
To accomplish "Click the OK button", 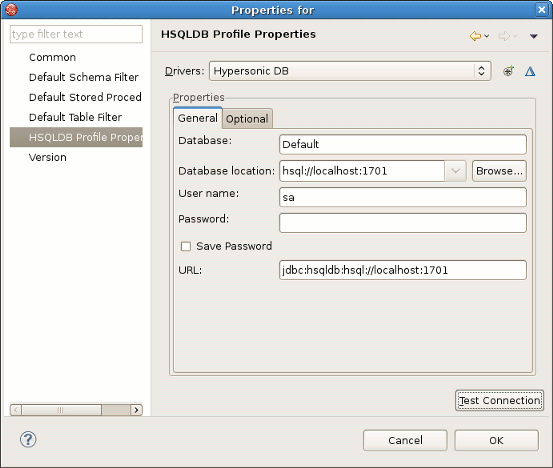I will [496, 440].
